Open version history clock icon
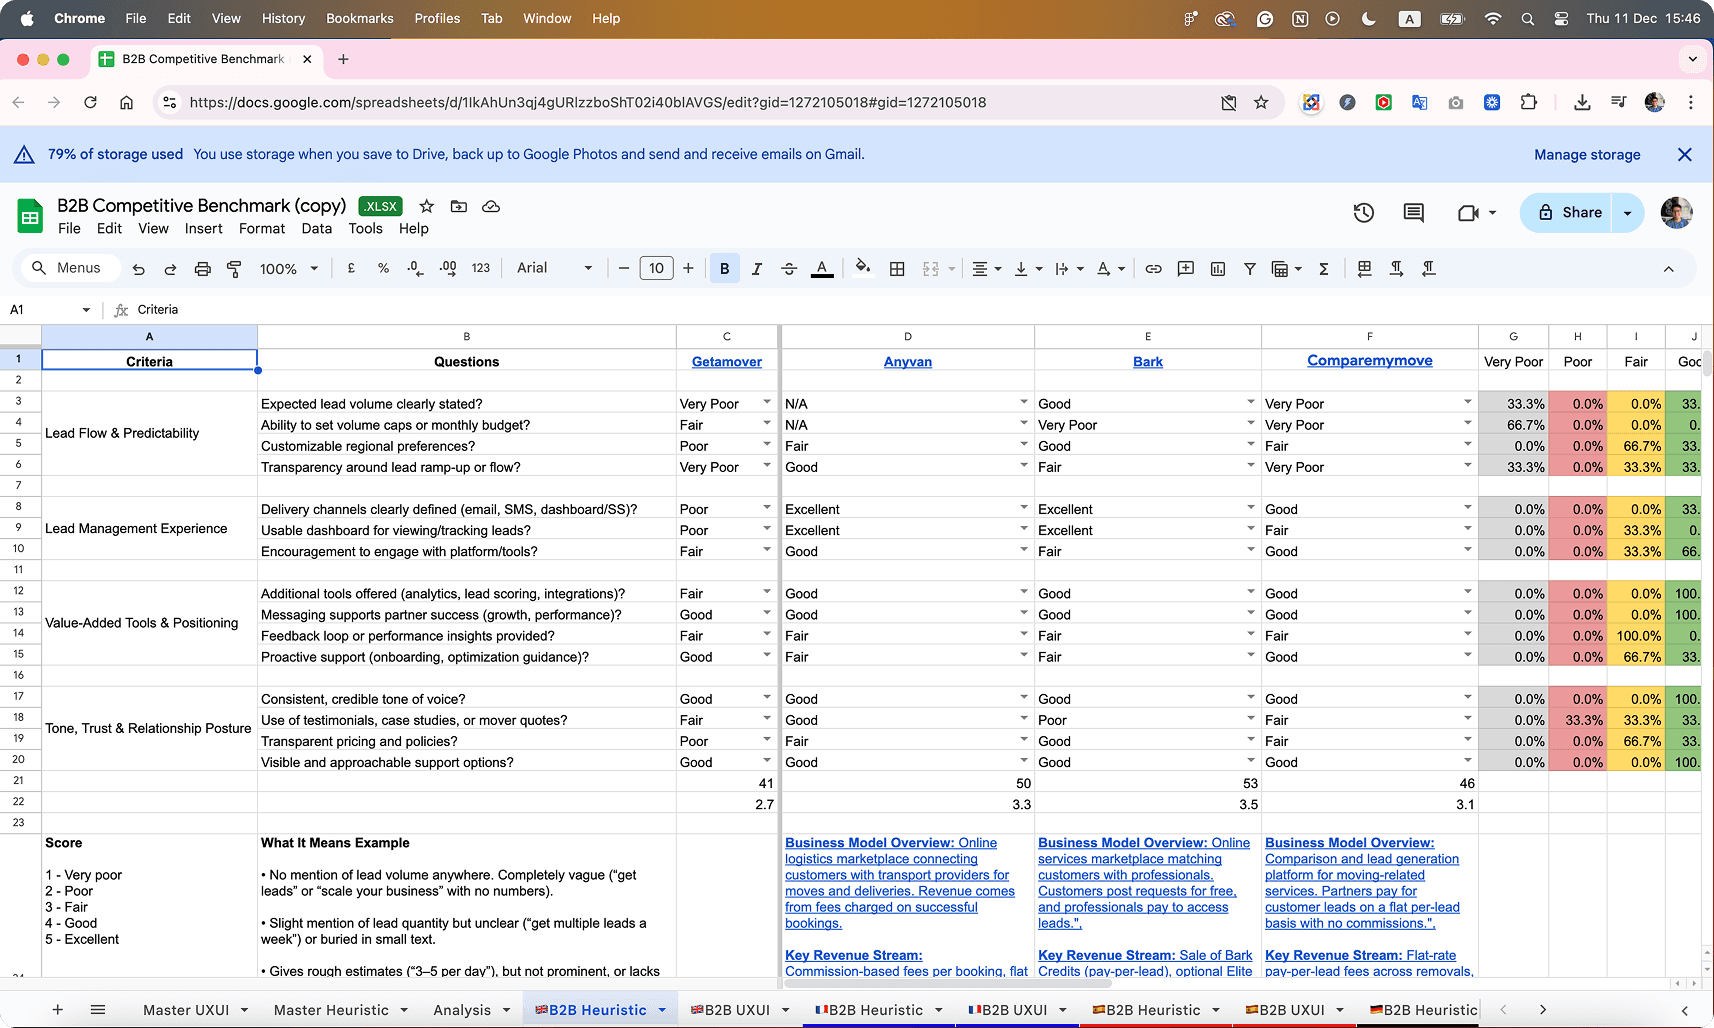The width and height of the screenshot is (1714, 1028). pos(1363,213)
